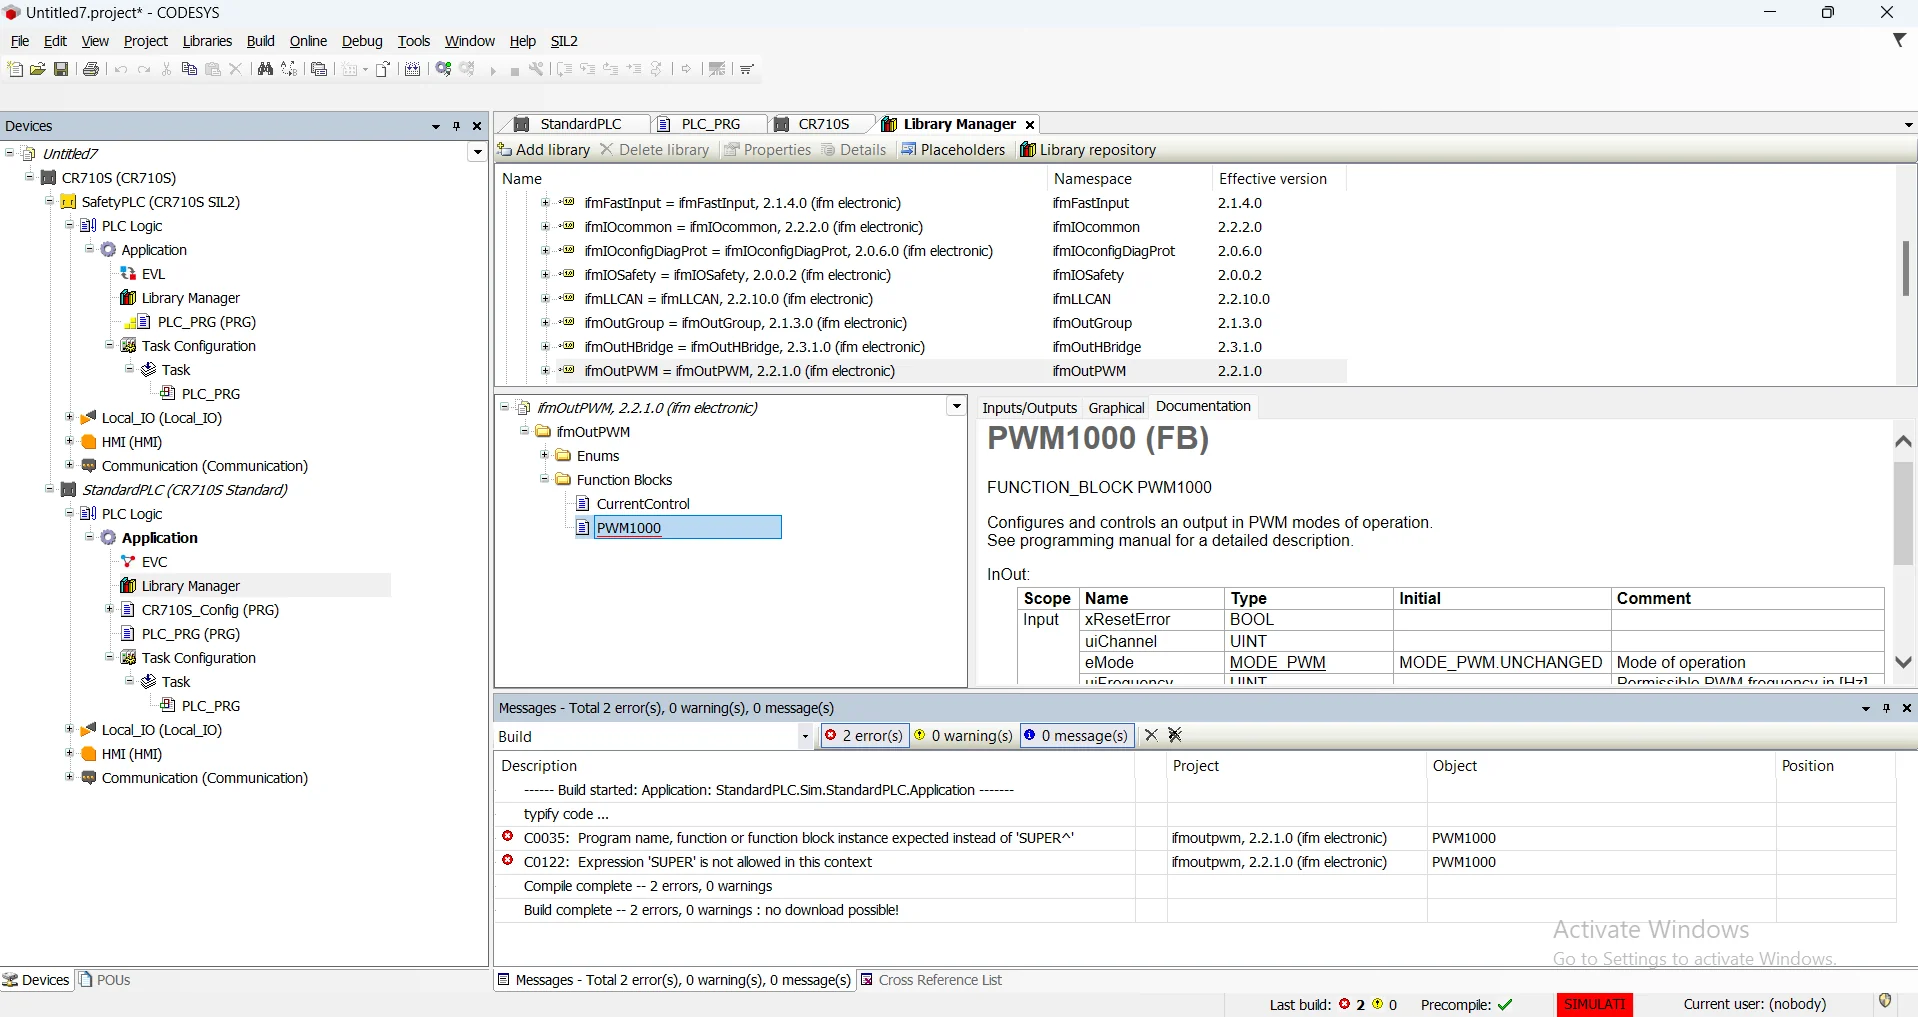Open the ifmOutPWM library tree dropdown
The height and width of the screenshot is (1017, 1918).
coord(957,406)
